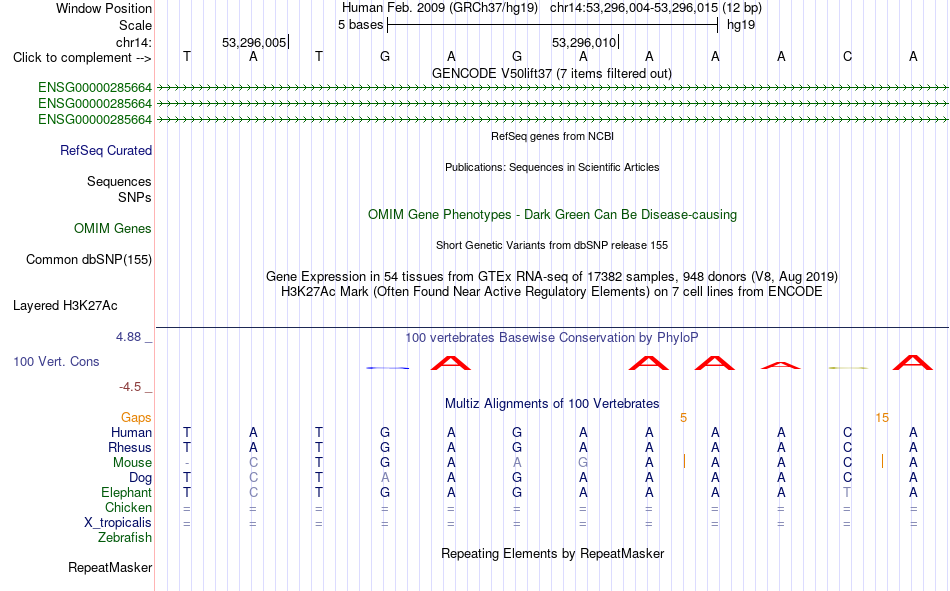
Task: Open 100 vertebrates Basewise Conservation by PhyloP title
Action: tap(552, 338)
